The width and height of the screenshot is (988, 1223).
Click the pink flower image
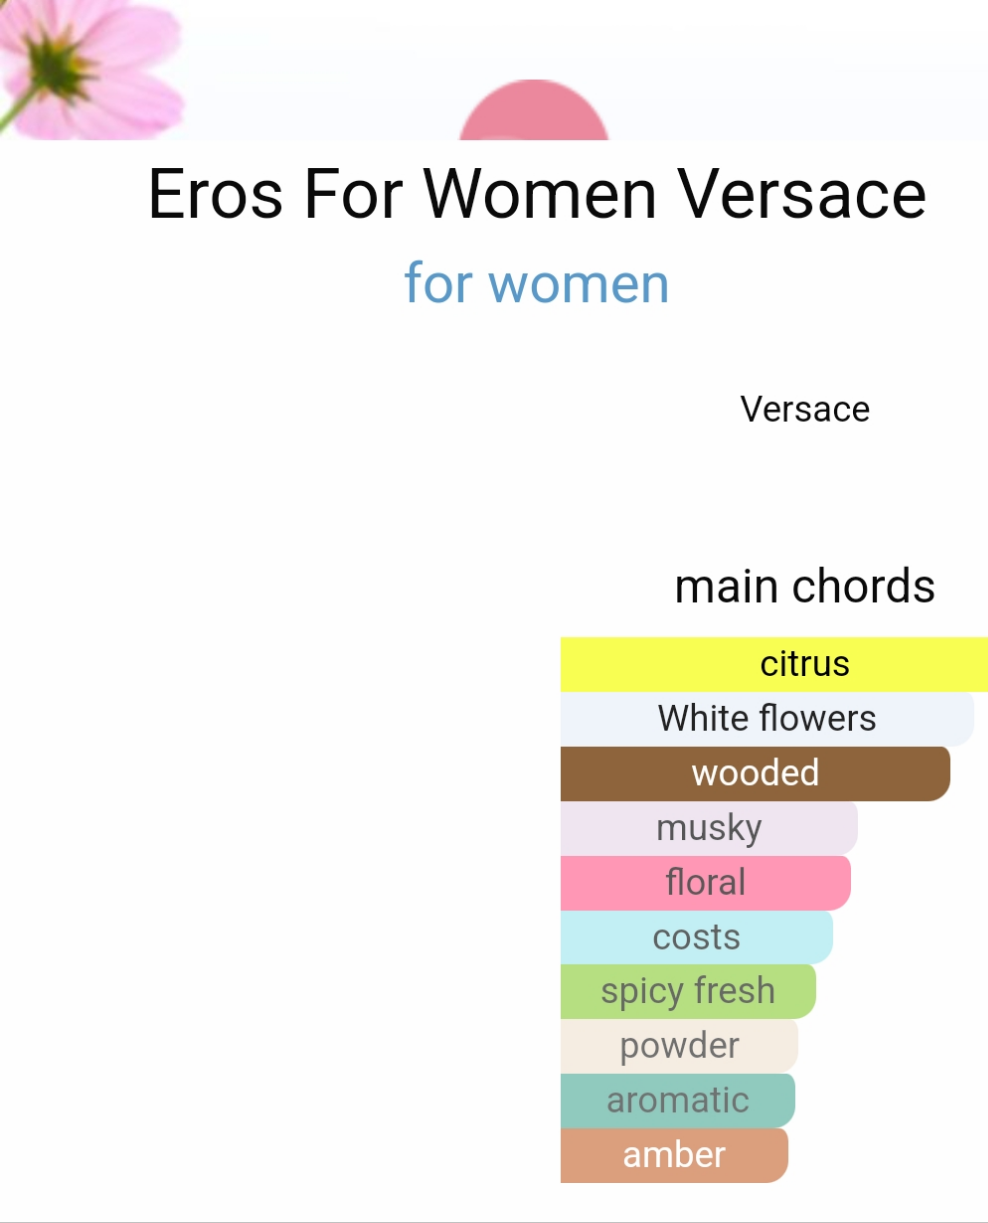(x=90, y=68)
